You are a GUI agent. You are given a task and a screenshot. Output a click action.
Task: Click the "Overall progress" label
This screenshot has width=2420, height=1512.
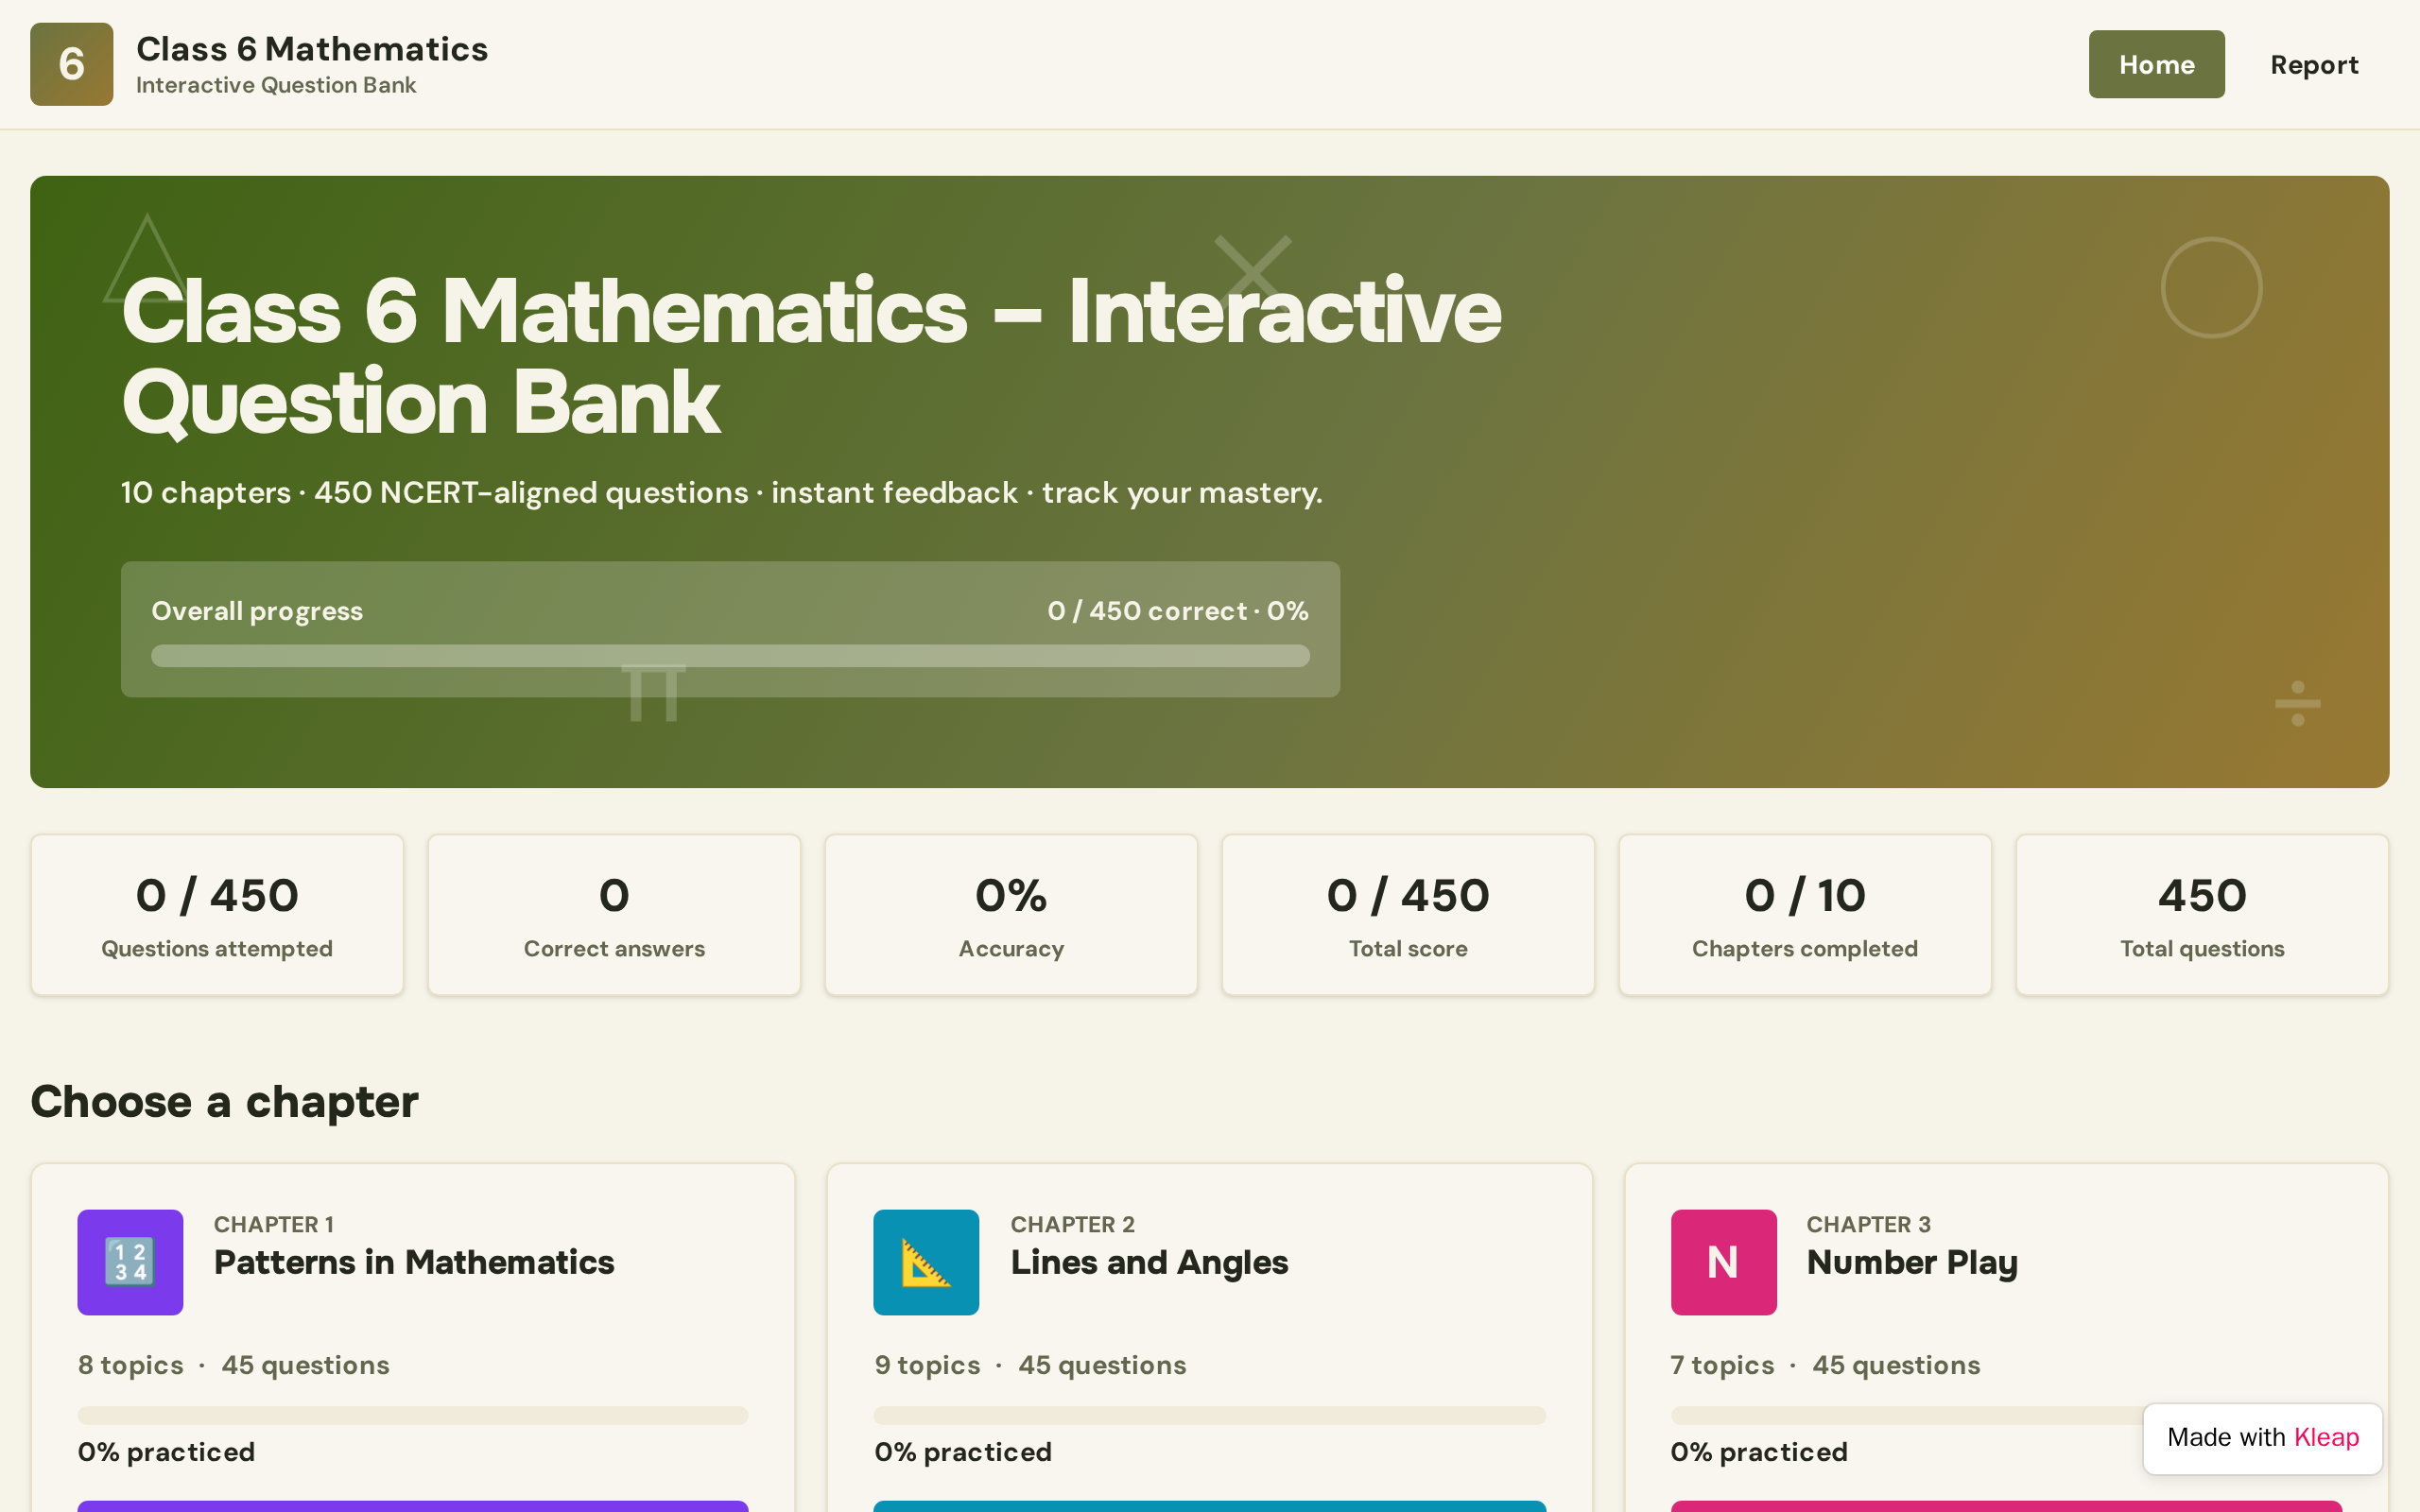(257, 611)
